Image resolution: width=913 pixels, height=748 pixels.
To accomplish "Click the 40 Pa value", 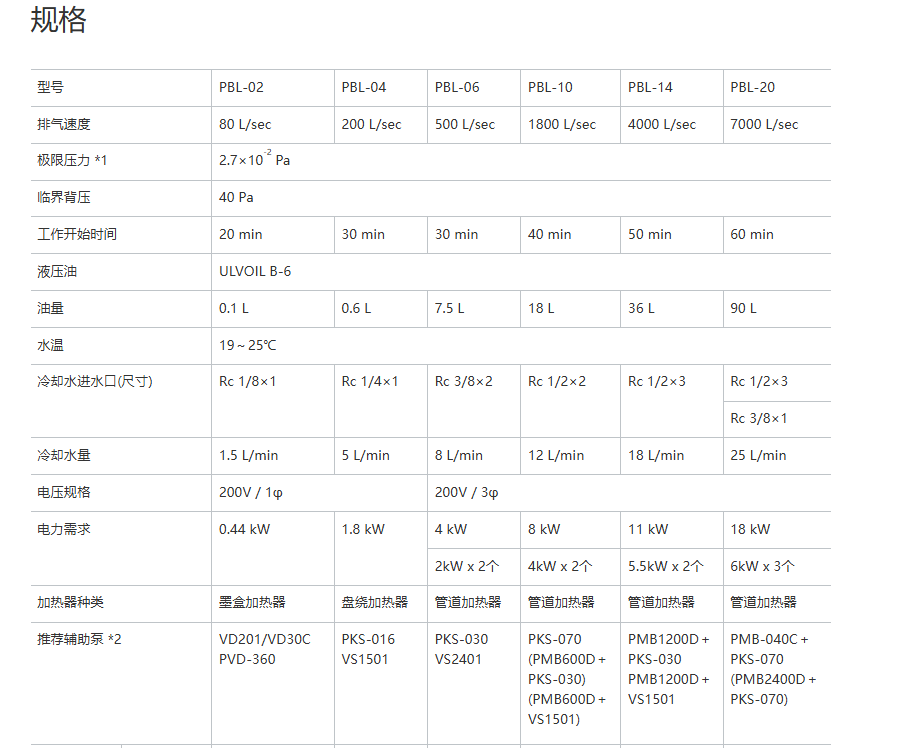I will click(x=236, y=197).
